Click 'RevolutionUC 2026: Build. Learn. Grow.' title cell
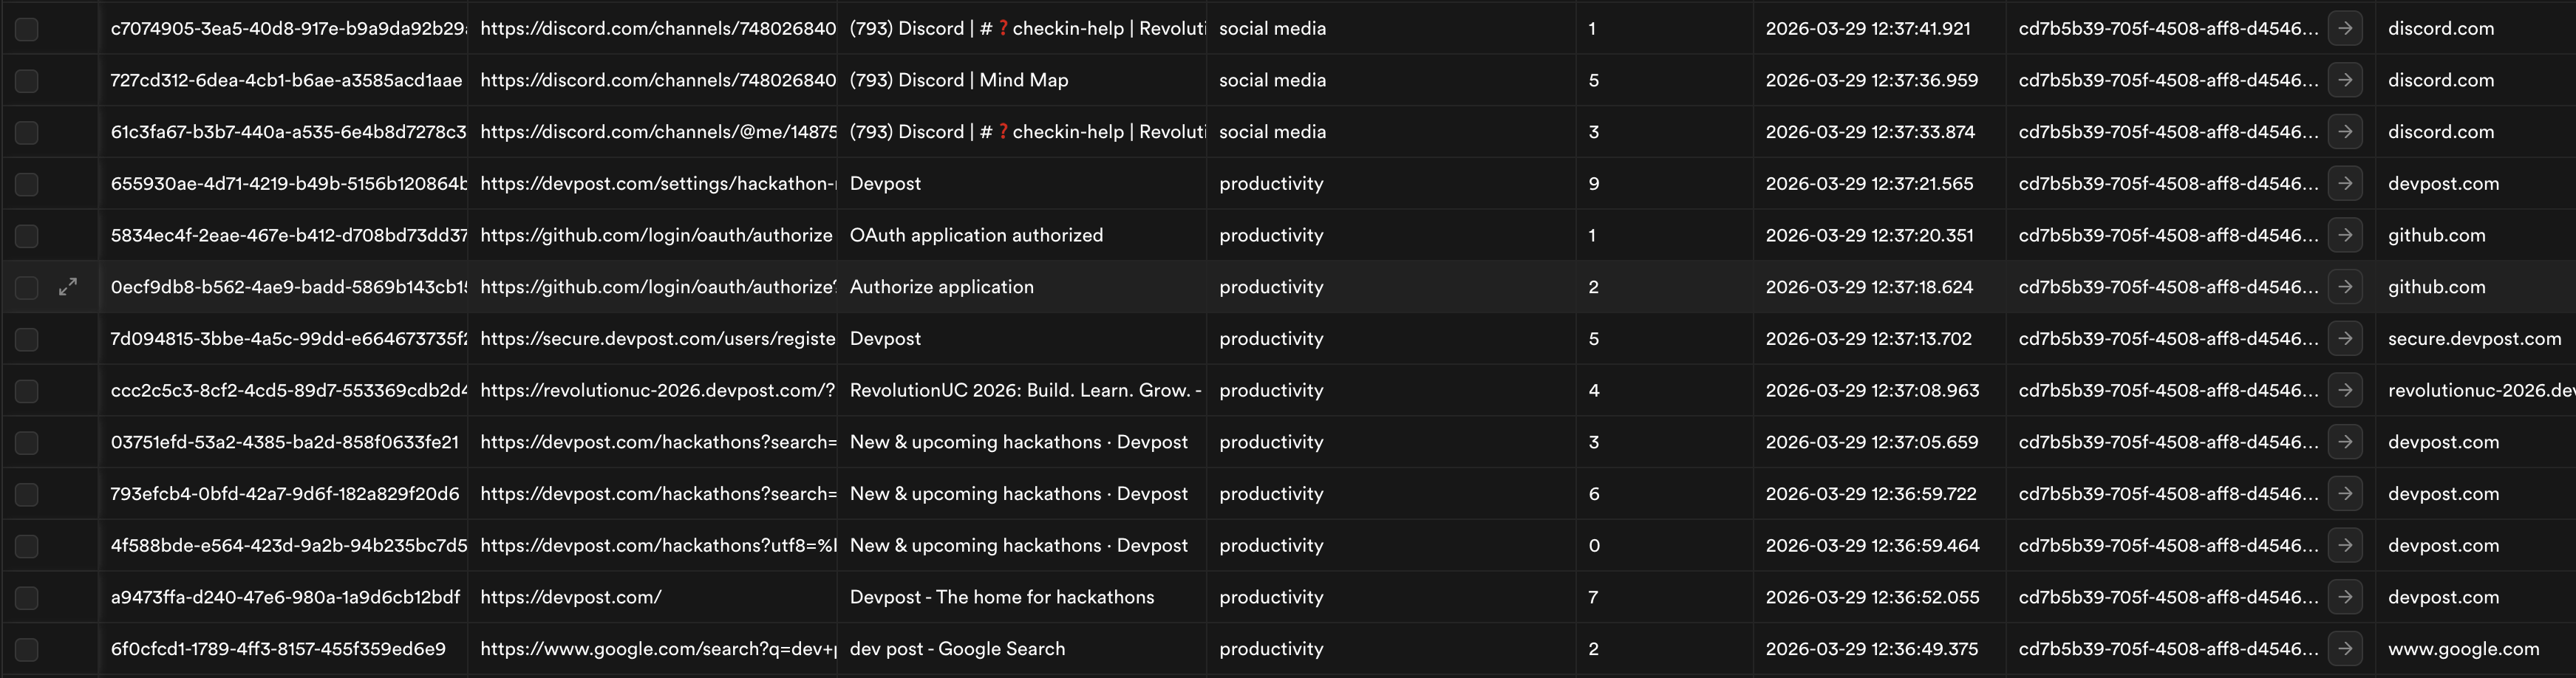This screenshot has width=2576, height=678. [x=1022, y=390]
